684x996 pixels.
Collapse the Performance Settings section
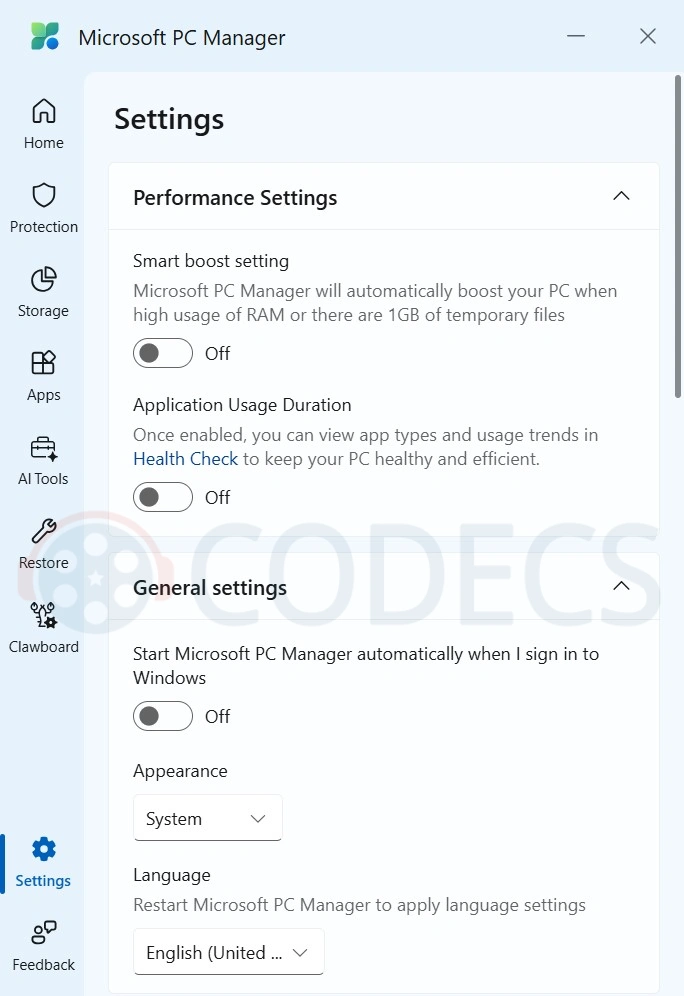click(621, 196)
